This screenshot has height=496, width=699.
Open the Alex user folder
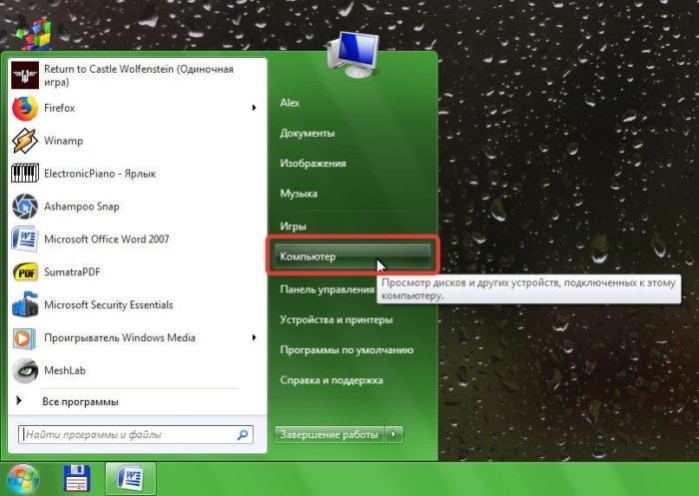pos(290,103)
